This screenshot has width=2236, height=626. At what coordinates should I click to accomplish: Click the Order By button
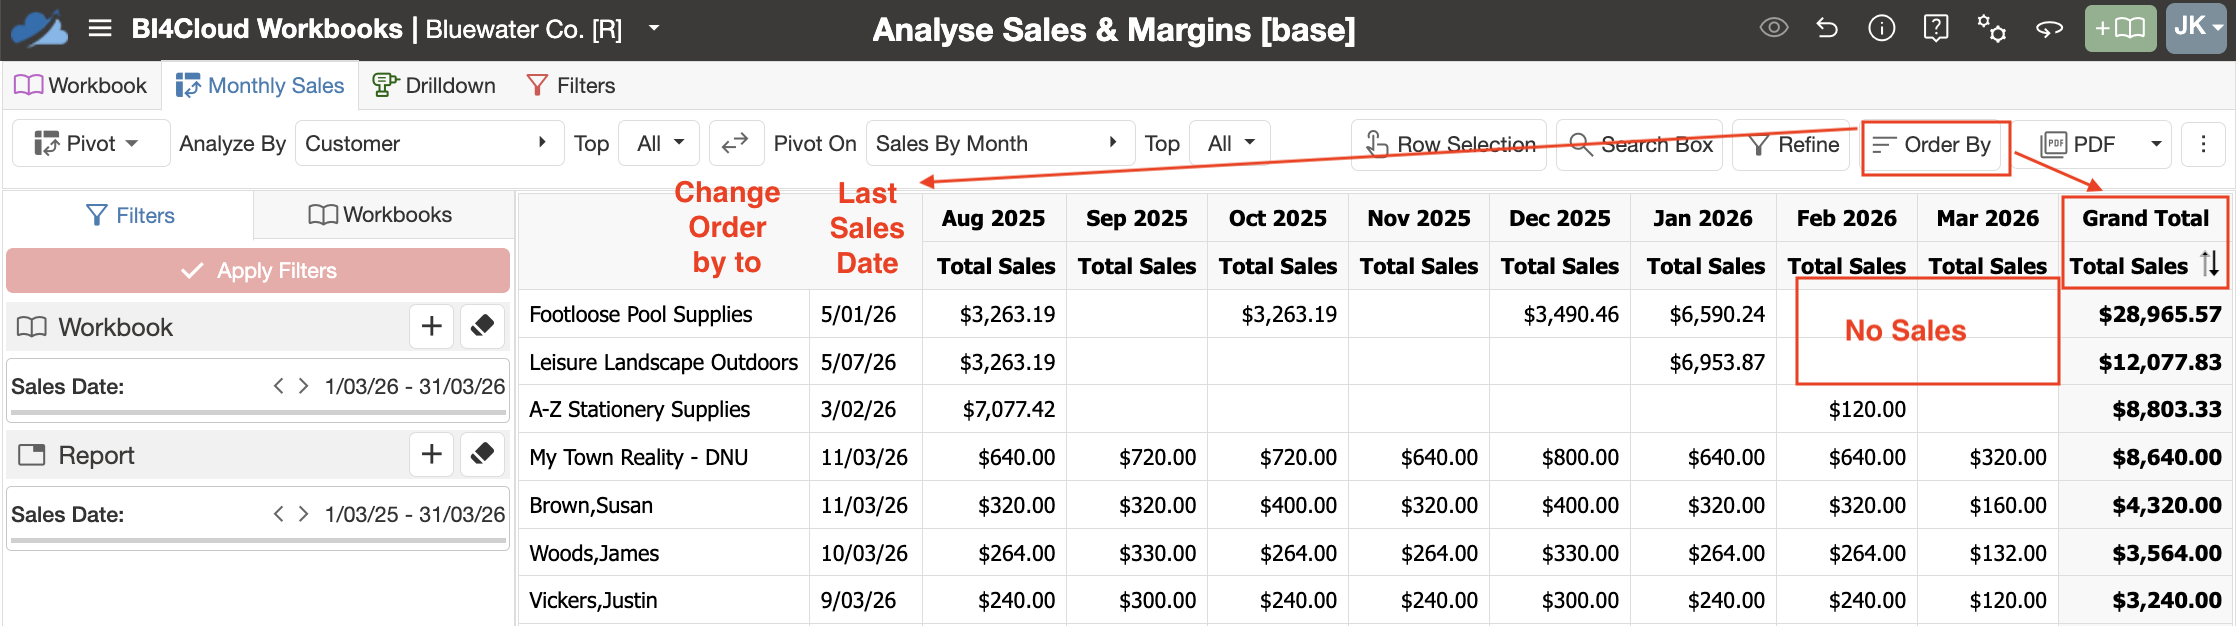1934,145
